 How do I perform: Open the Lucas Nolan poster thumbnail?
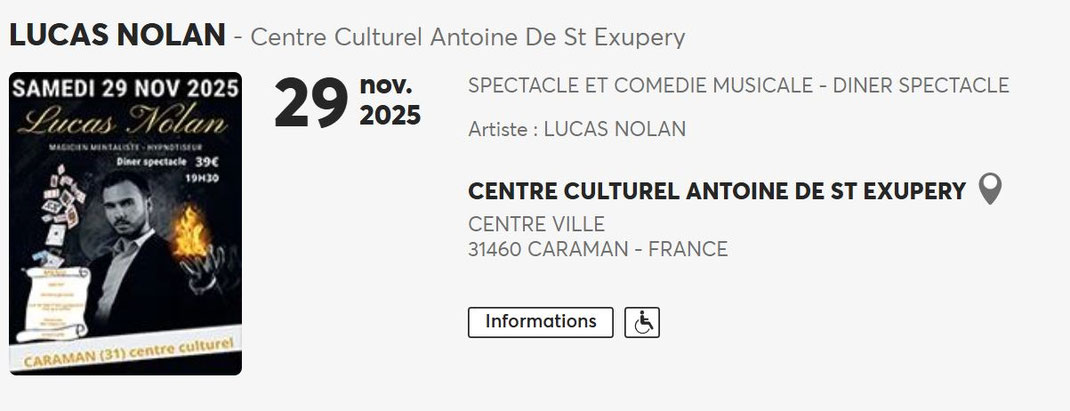pos(126,224)
